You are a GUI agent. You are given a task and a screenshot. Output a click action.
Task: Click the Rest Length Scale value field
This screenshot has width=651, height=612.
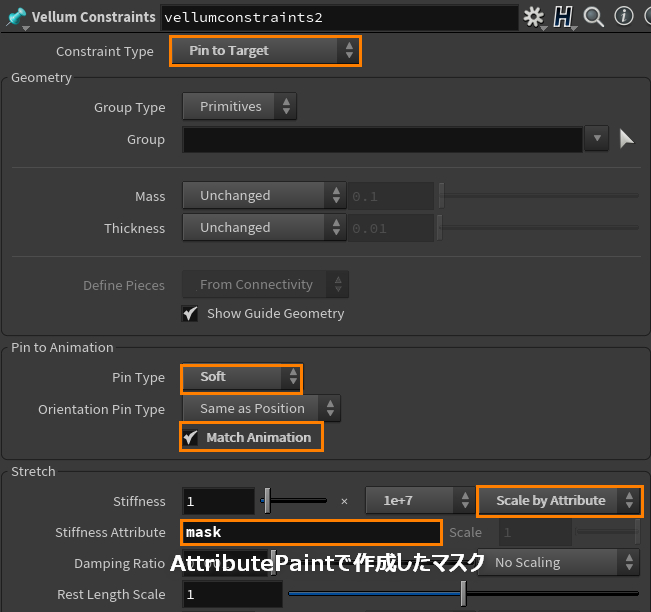pos(232,594)
